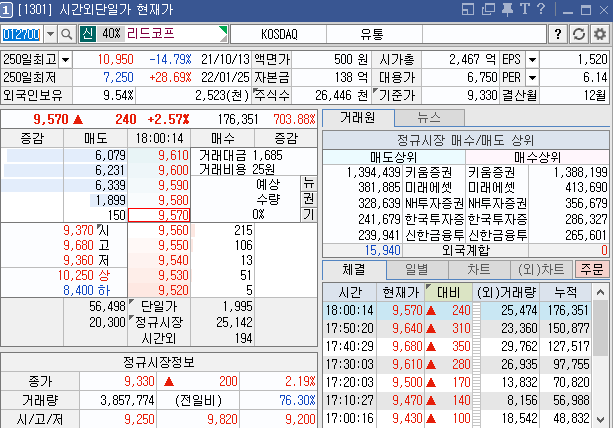
Task: Click the 매수상위 header cell
Action: click(x=538, y=157)
